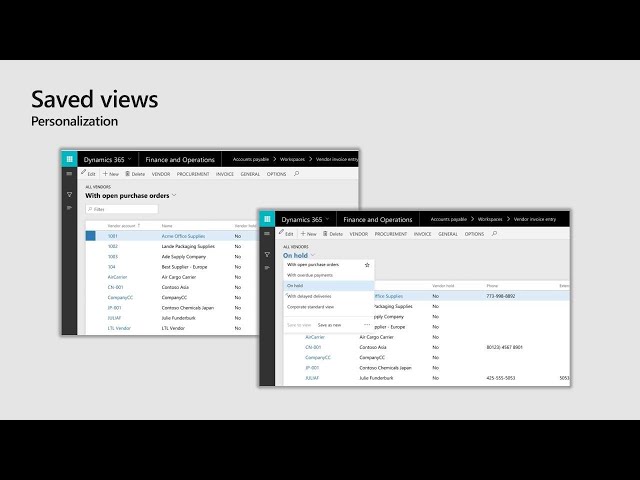
Task: Click Delete in the front window action bar
Action: pyautogui.click(x=333, y=234)
